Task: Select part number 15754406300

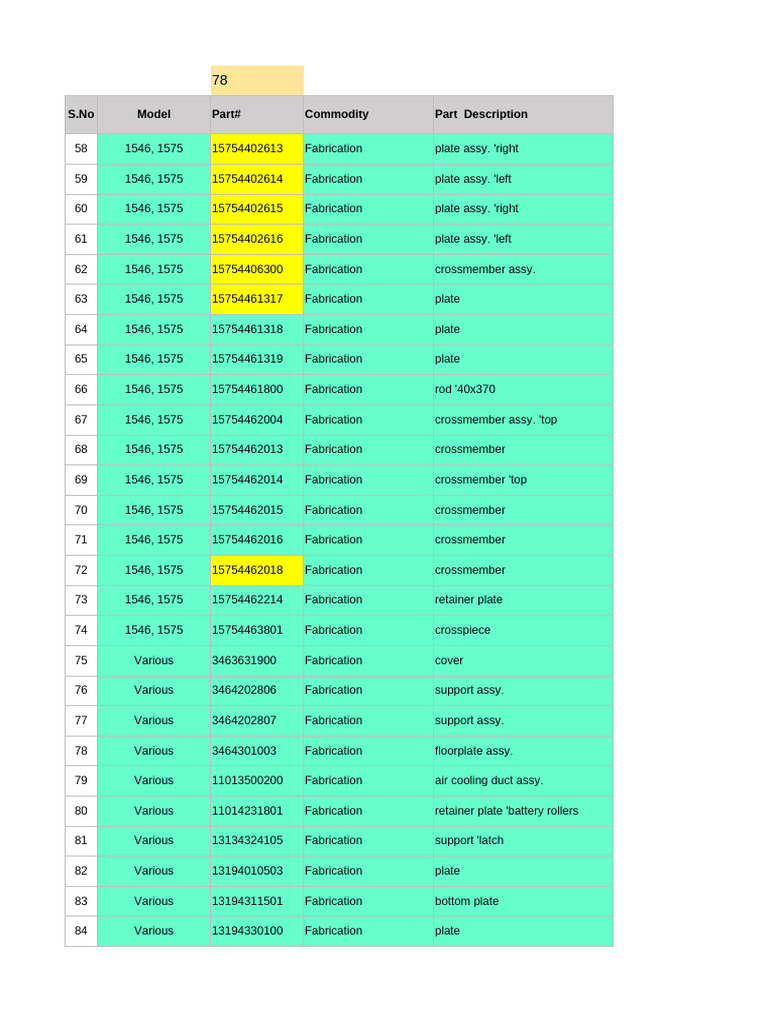Action: pyautogui.click(x=257, y=269)
